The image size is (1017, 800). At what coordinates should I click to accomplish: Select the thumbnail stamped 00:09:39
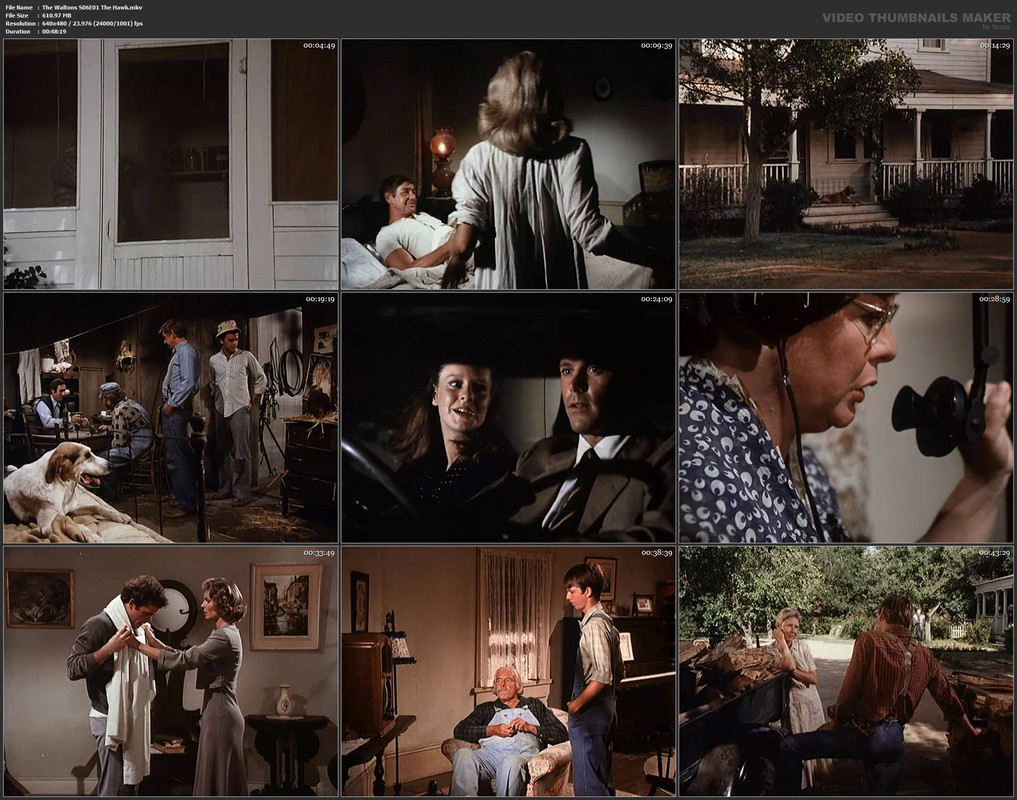(x=508, y=164)
